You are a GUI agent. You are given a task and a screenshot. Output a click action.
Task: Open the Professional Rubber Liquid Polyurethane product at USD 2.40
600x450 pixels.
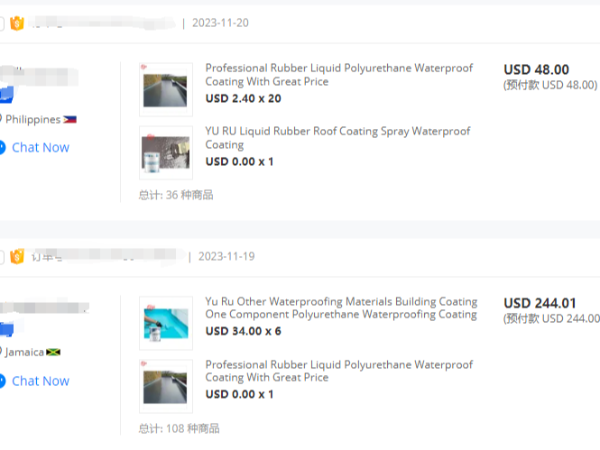pos(339,75)
